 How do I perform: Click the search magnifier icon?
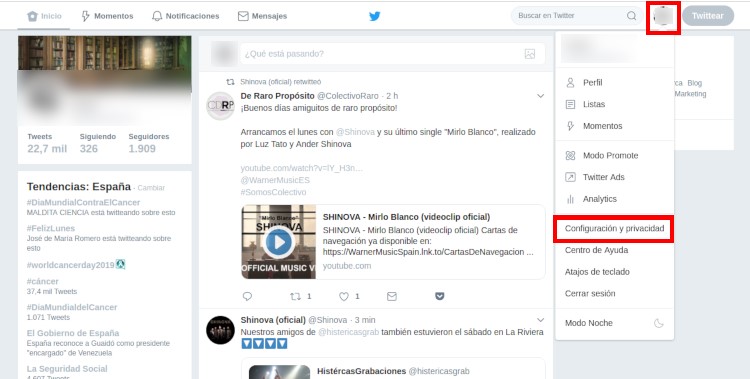click(x=632, y=16)
